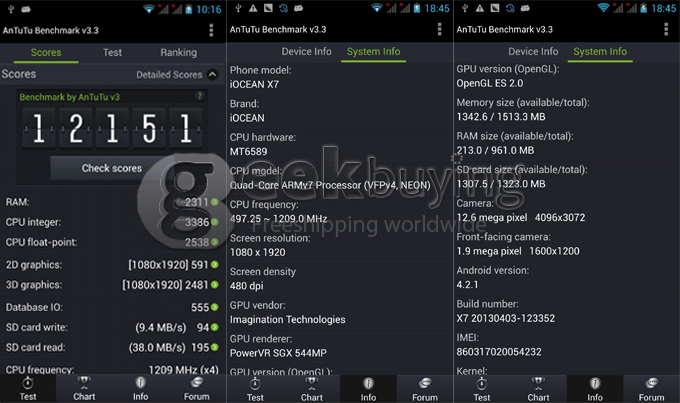Screen dimensions: 680x403
Task: Click Android version 4.2.1 value
Action: (x=467, y=285)
